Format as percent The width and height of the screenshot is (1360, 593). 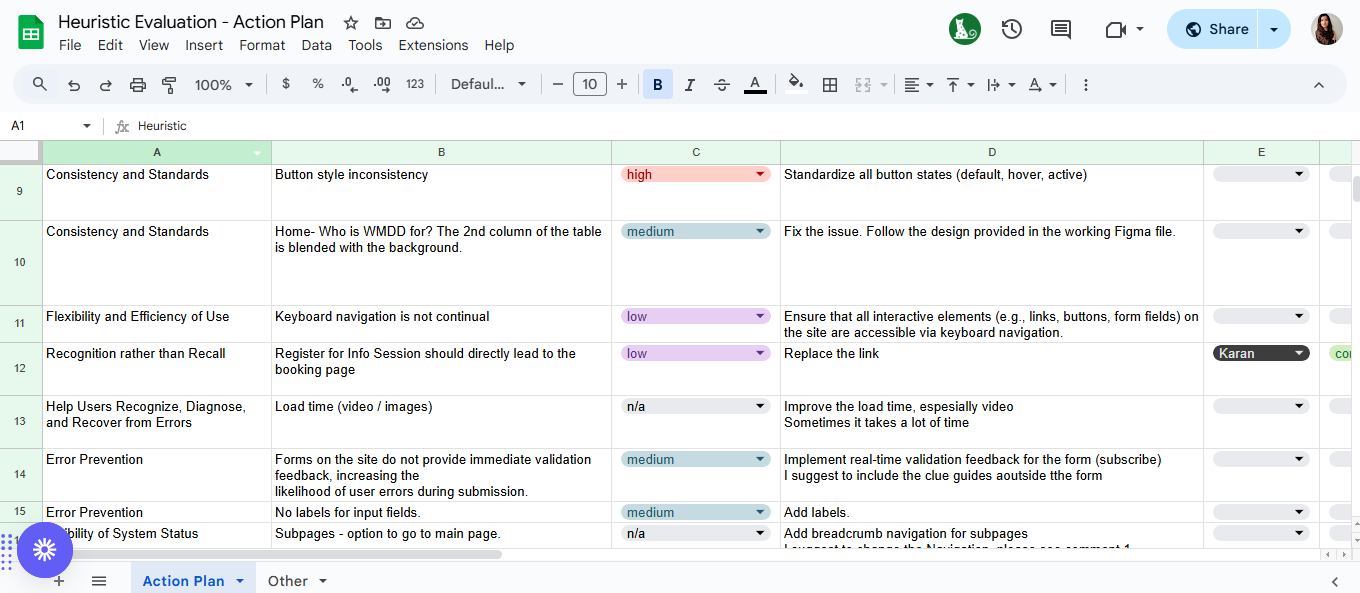[318, 84]
